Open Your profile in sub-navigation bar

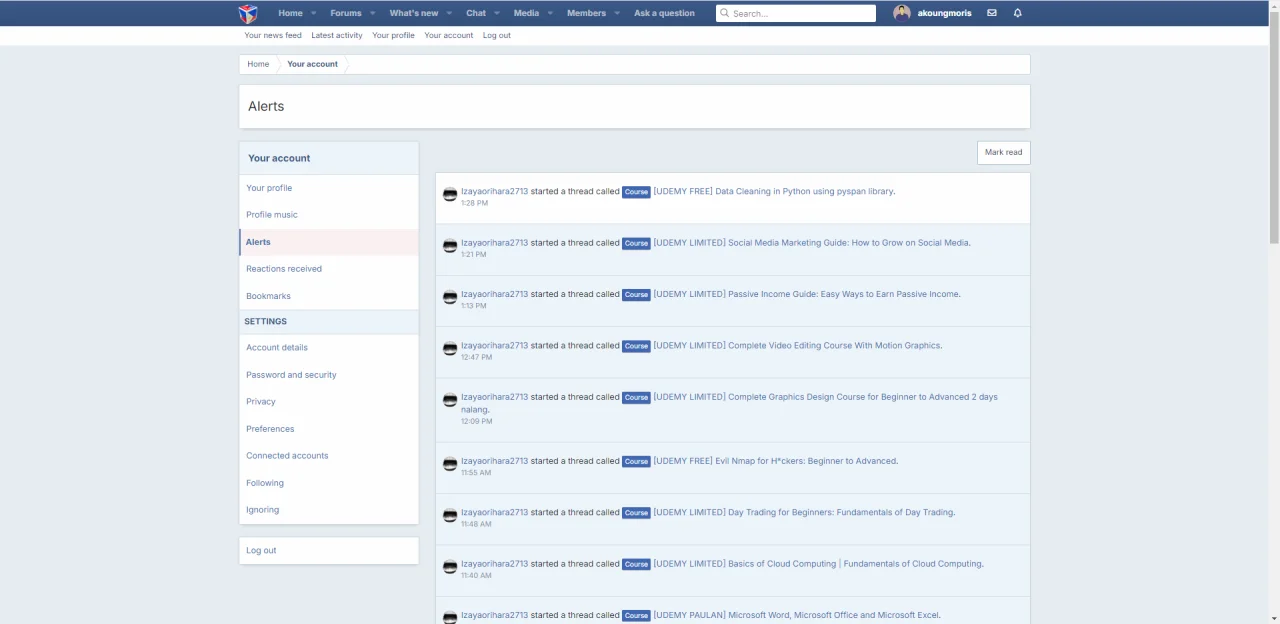coord(393,35)
